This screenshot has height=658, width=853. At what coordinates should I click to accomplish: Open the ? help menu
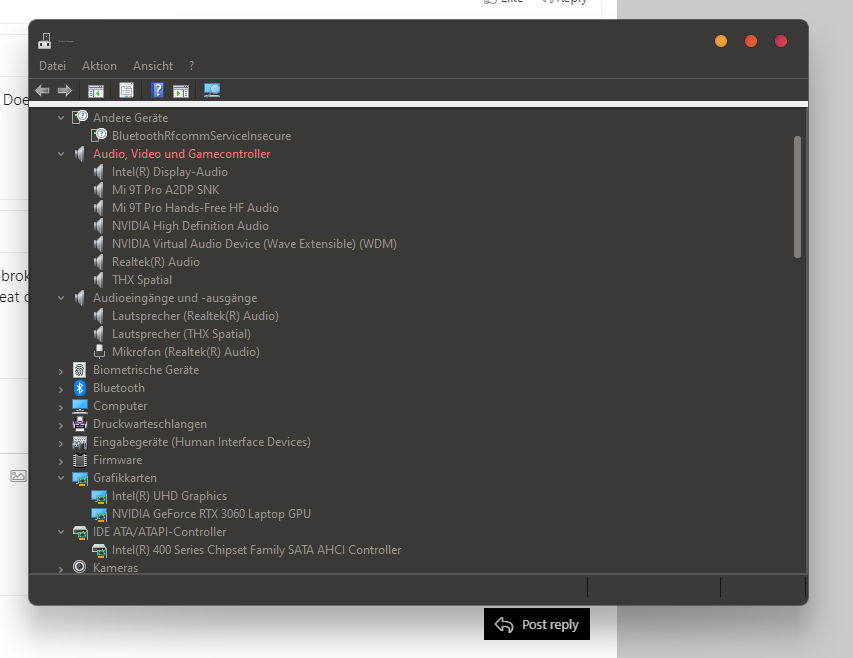191,66
